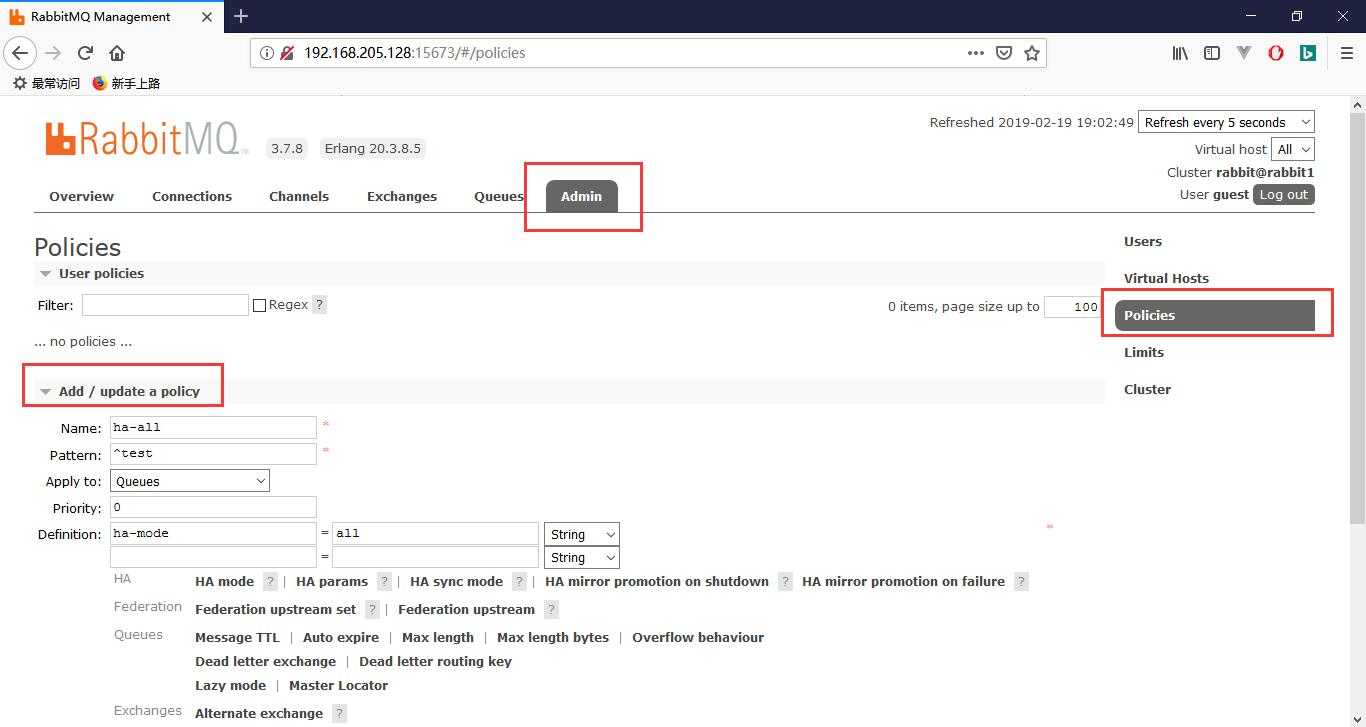1366x727 pixels.
Task: Open Users in the admin sidebar
Action: [x=1143, y=241]
